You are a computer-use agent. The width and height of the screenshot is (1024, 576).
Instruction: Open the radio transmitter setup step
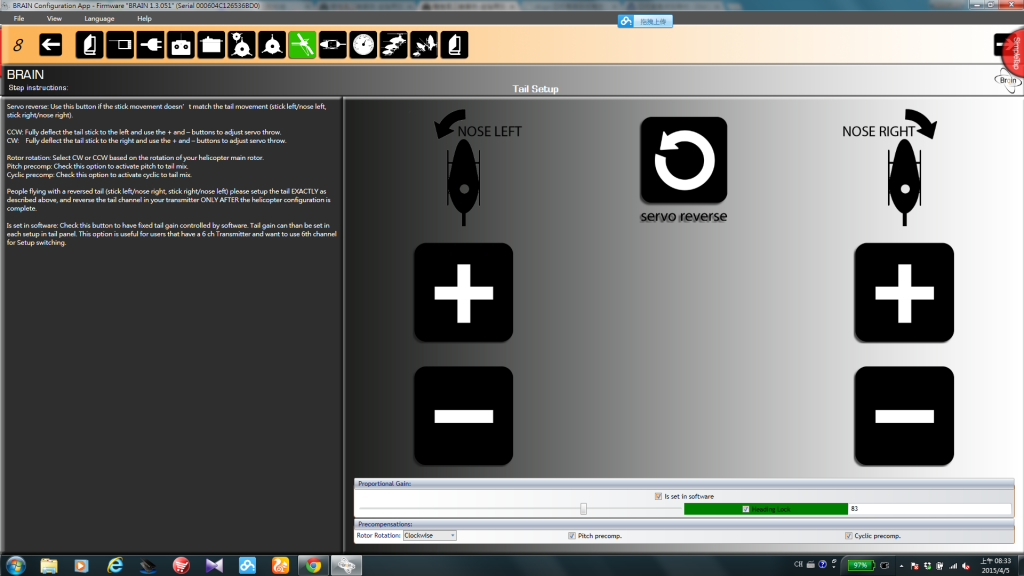click(181, 45)
